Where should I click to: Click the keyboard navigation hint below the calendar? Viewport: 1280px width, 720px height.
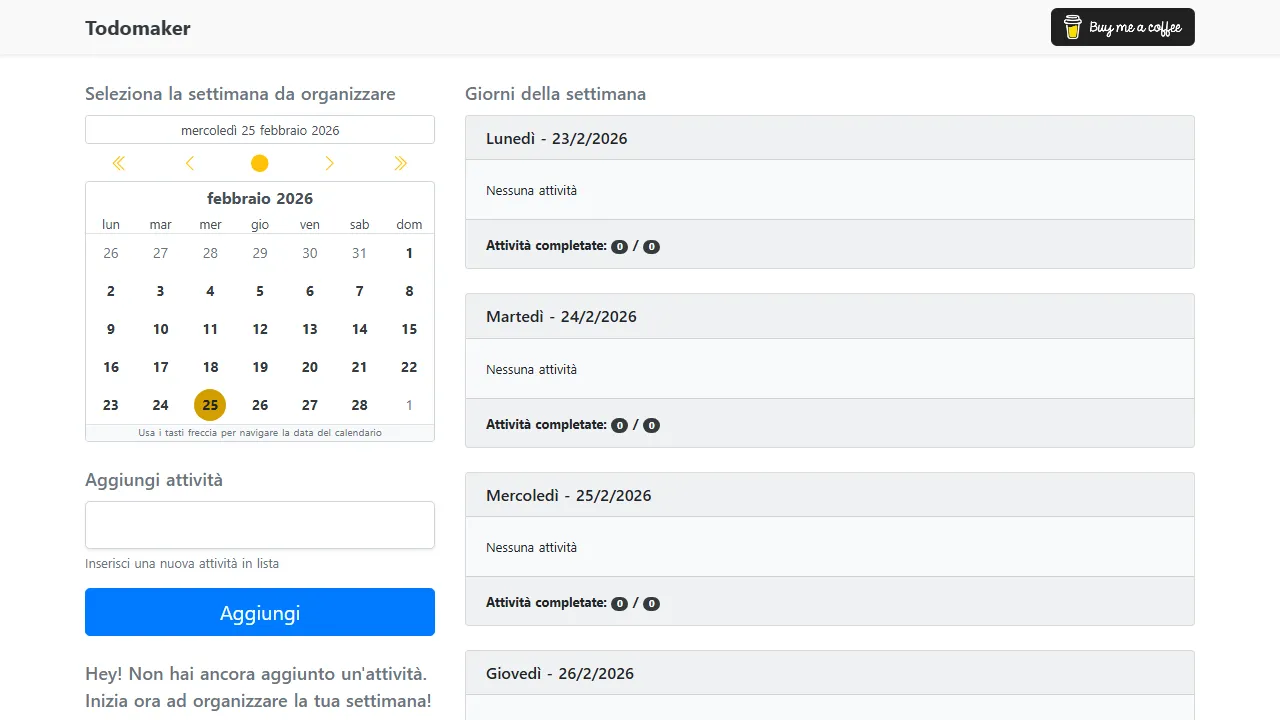[259, 432]
